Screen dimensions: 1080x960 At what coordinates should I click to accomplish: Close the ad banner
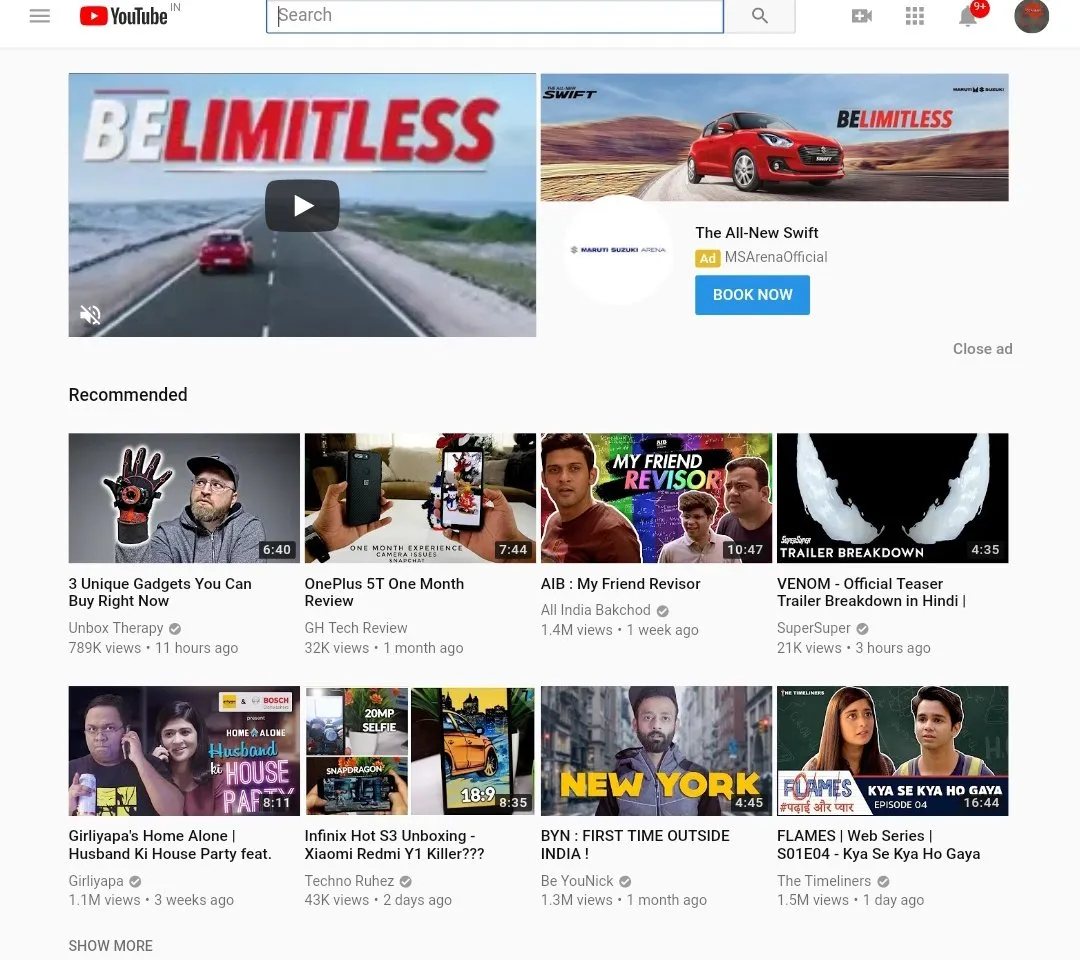982,349
